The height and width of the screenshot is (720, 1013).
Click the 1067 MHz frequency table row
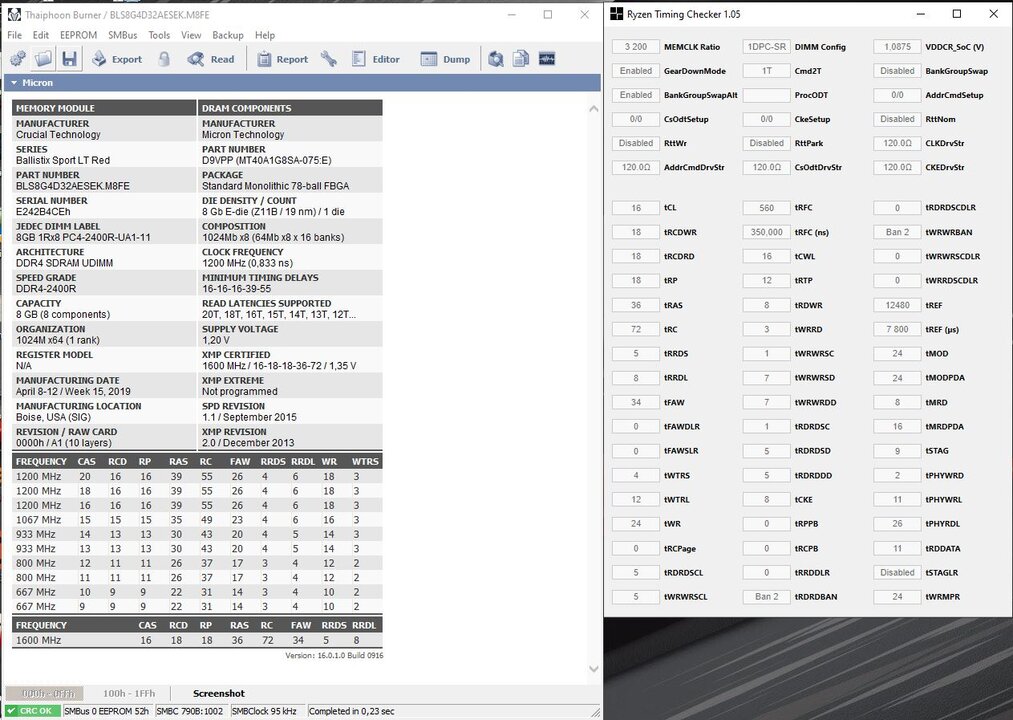click(x=197, y=520)
